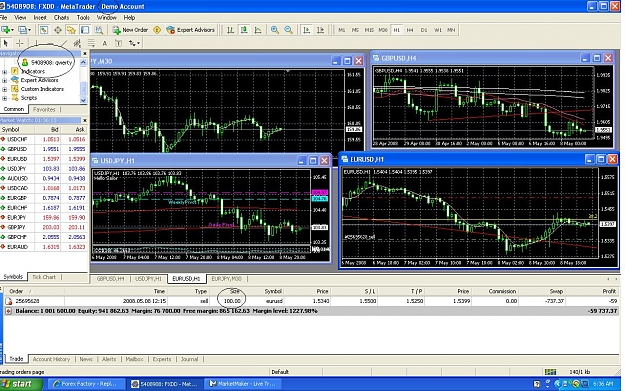Select account 5408908: qwerty in Navigator
This screenshot has height=391, width=625.
pos(47,63)
